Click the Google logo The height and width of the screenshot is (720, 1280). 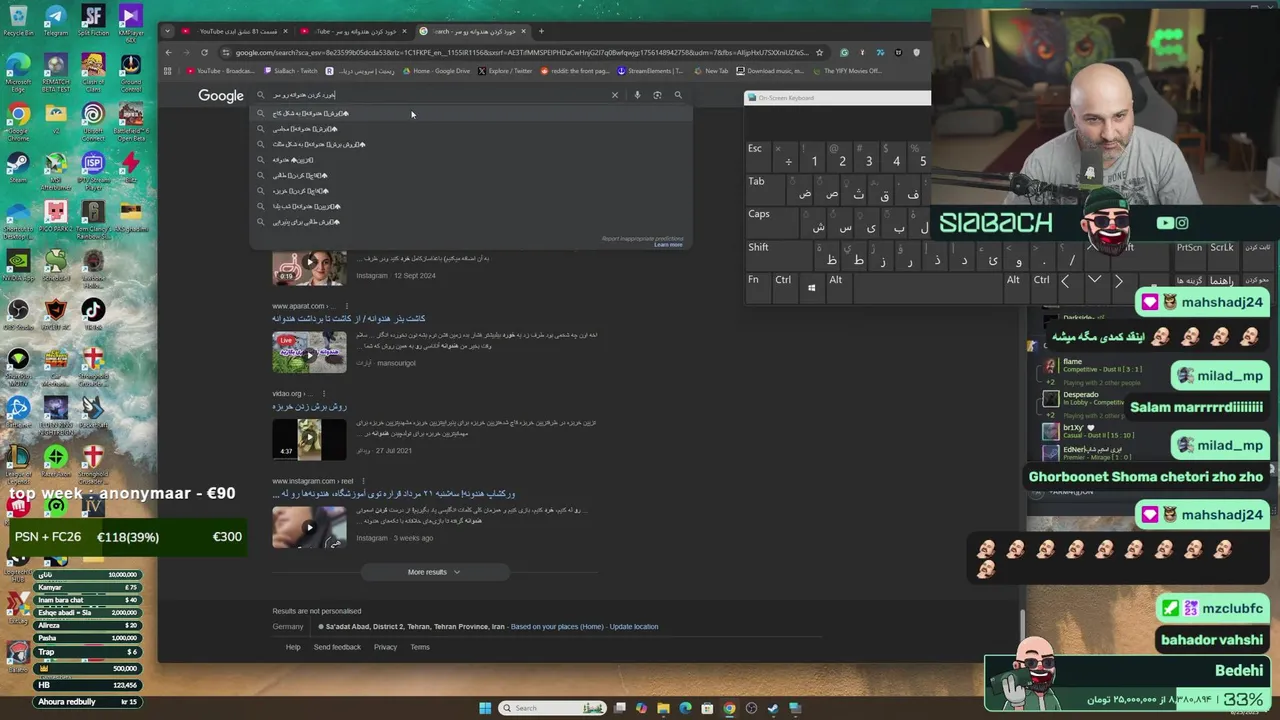[x=221, y=96]
